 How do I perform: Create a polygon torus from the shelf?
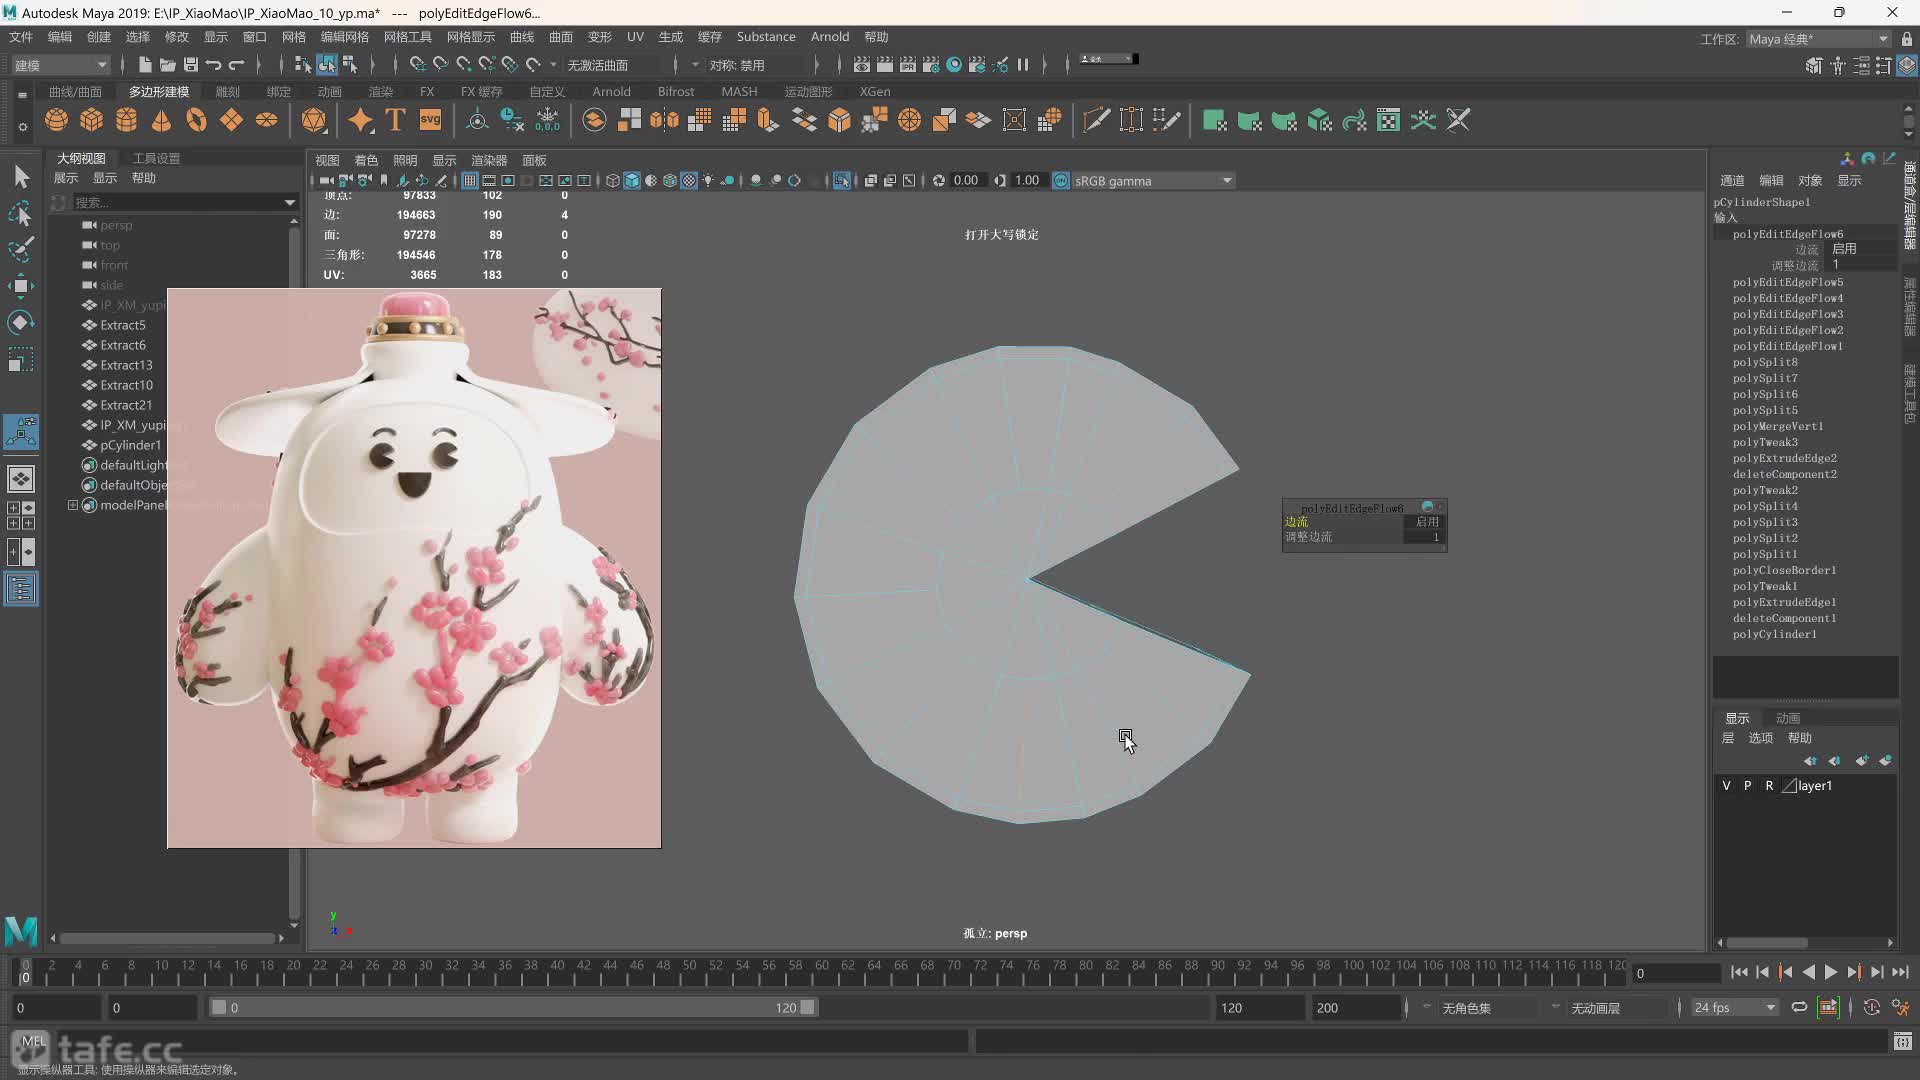coord(196,121)
